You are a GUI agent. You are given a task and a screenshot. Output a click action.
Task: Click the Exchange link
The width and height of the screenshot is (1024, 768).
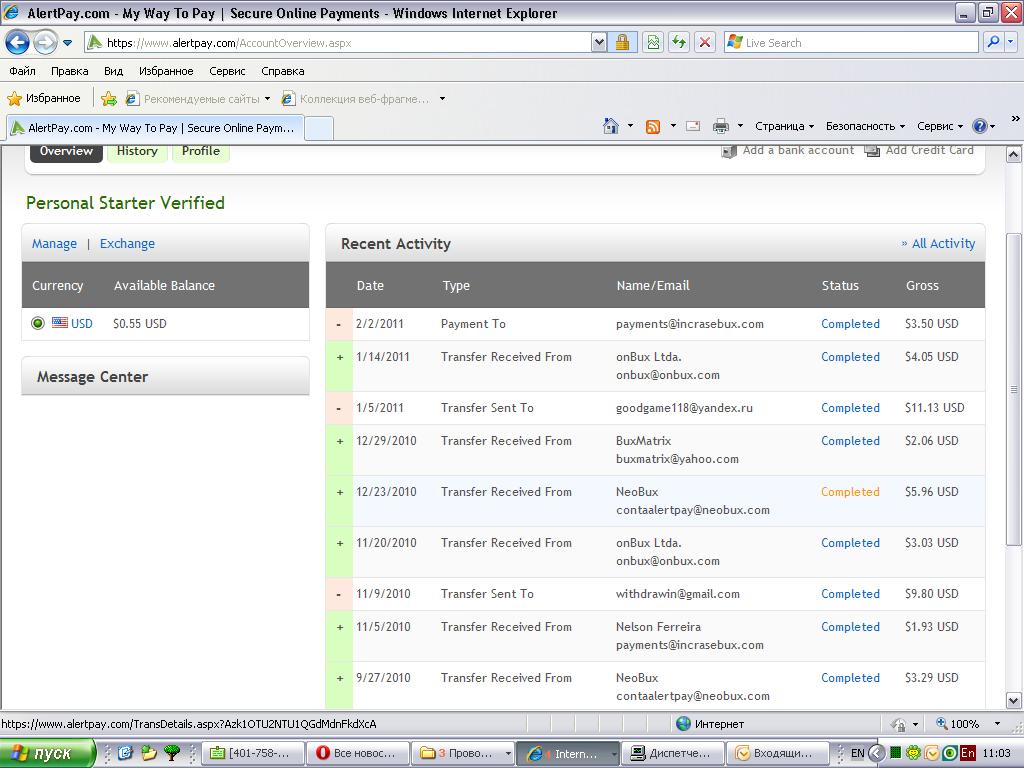127,244
